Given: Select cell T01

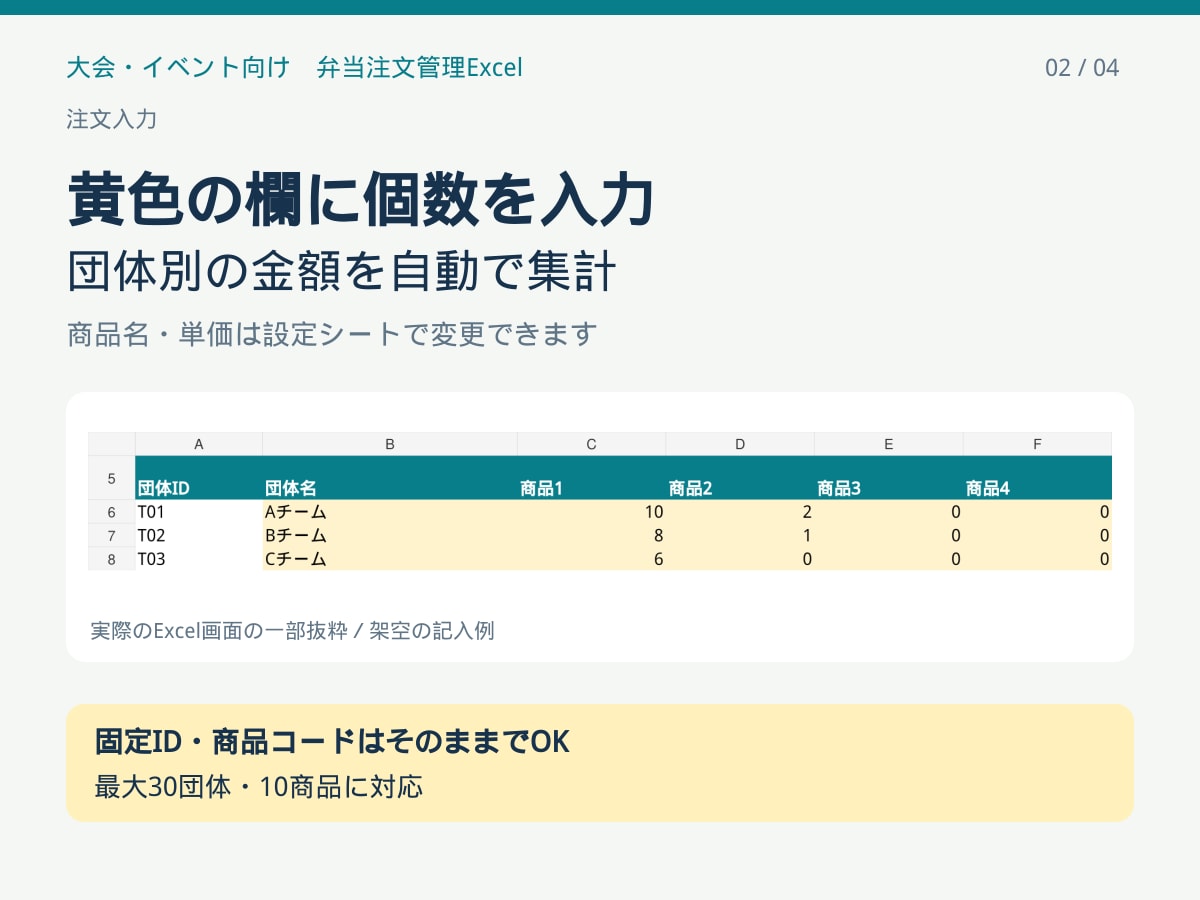Looking at the screenshot, I should click(x=199, y=512).
